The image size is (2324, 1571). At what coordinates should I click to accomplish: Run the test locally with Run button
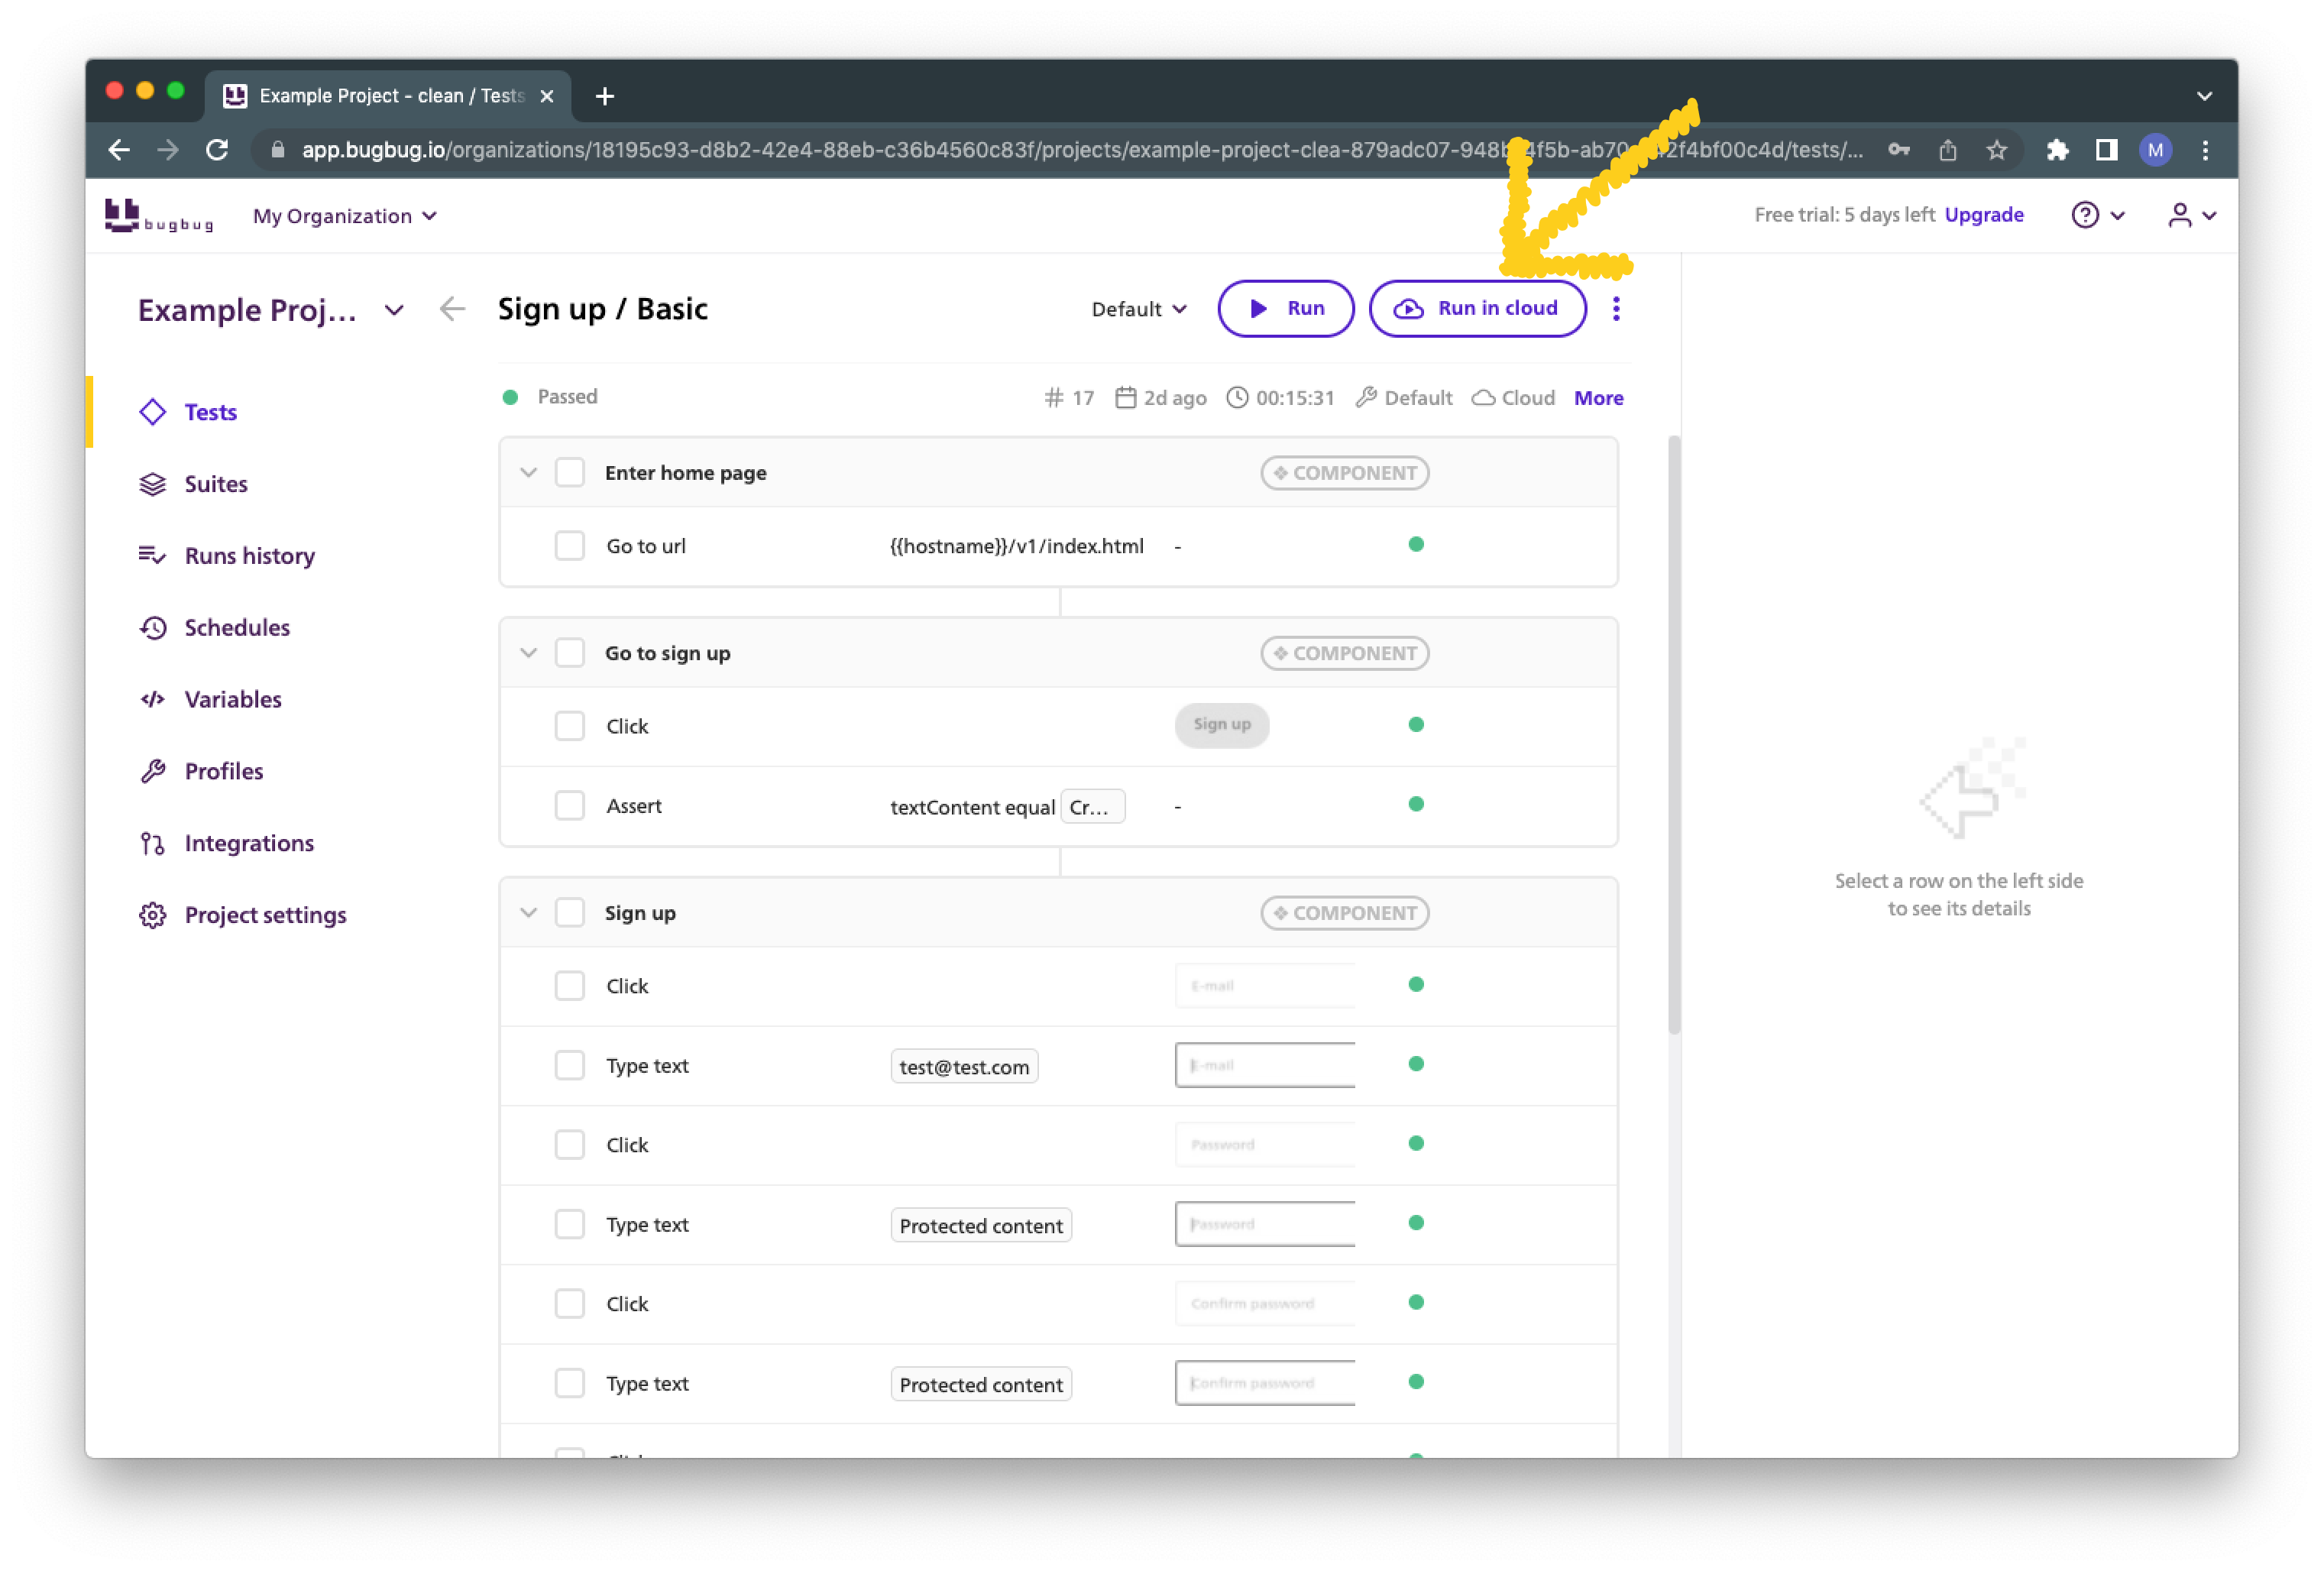point(1286,309)
